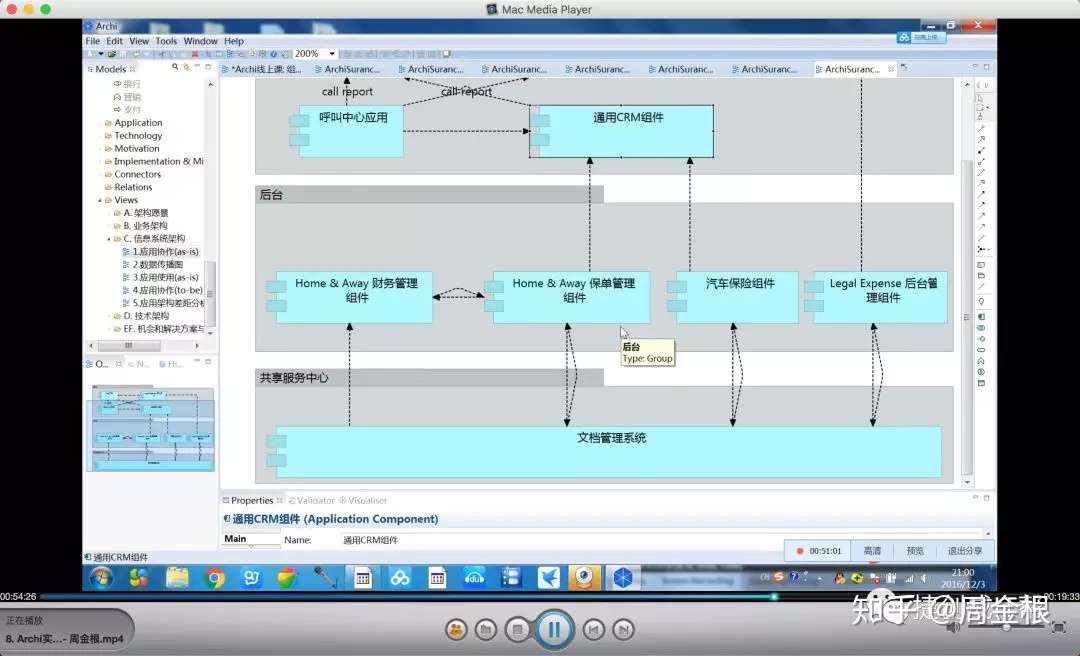Click the Windows Start orb
1080x656 pixels.
coord(102,577)
